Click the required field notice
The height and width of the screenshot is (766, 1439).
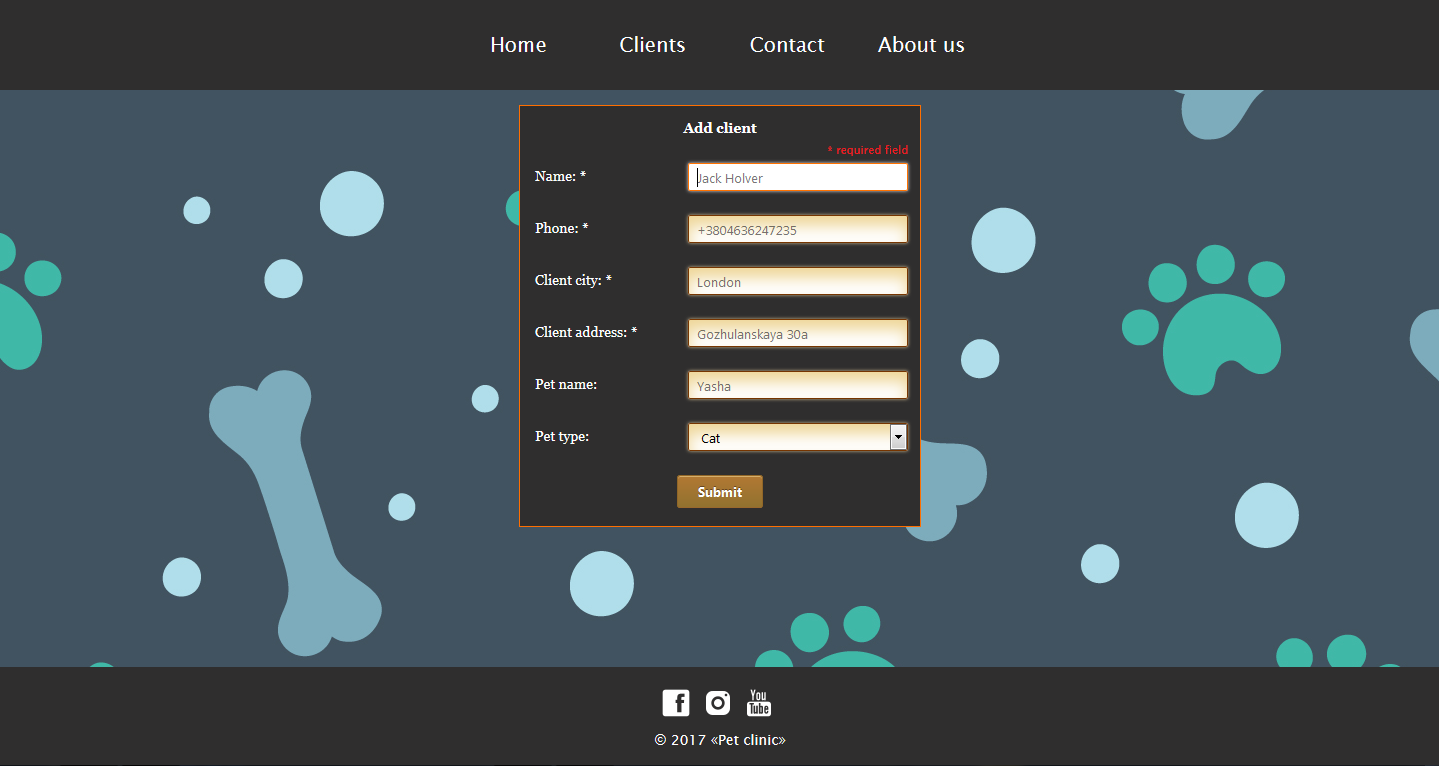(x=867, y=150)
